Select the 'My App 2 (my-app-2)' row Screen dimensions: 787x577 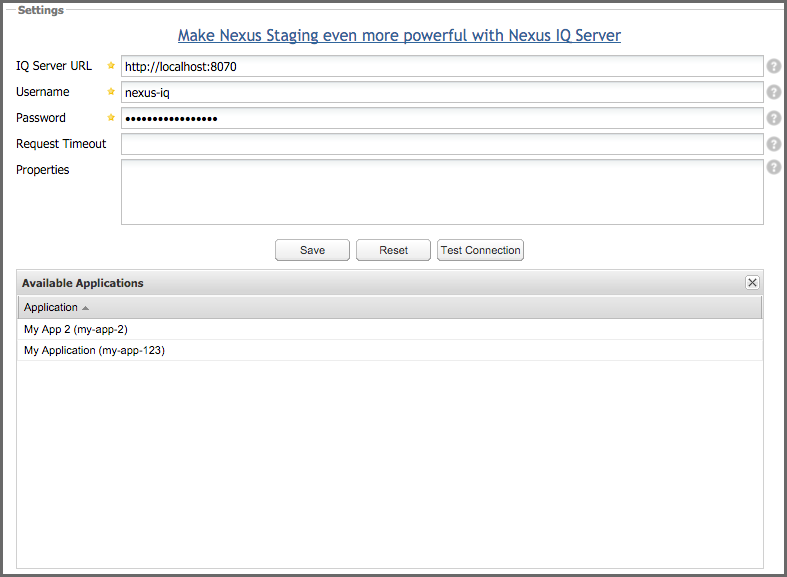coord(390,329)
